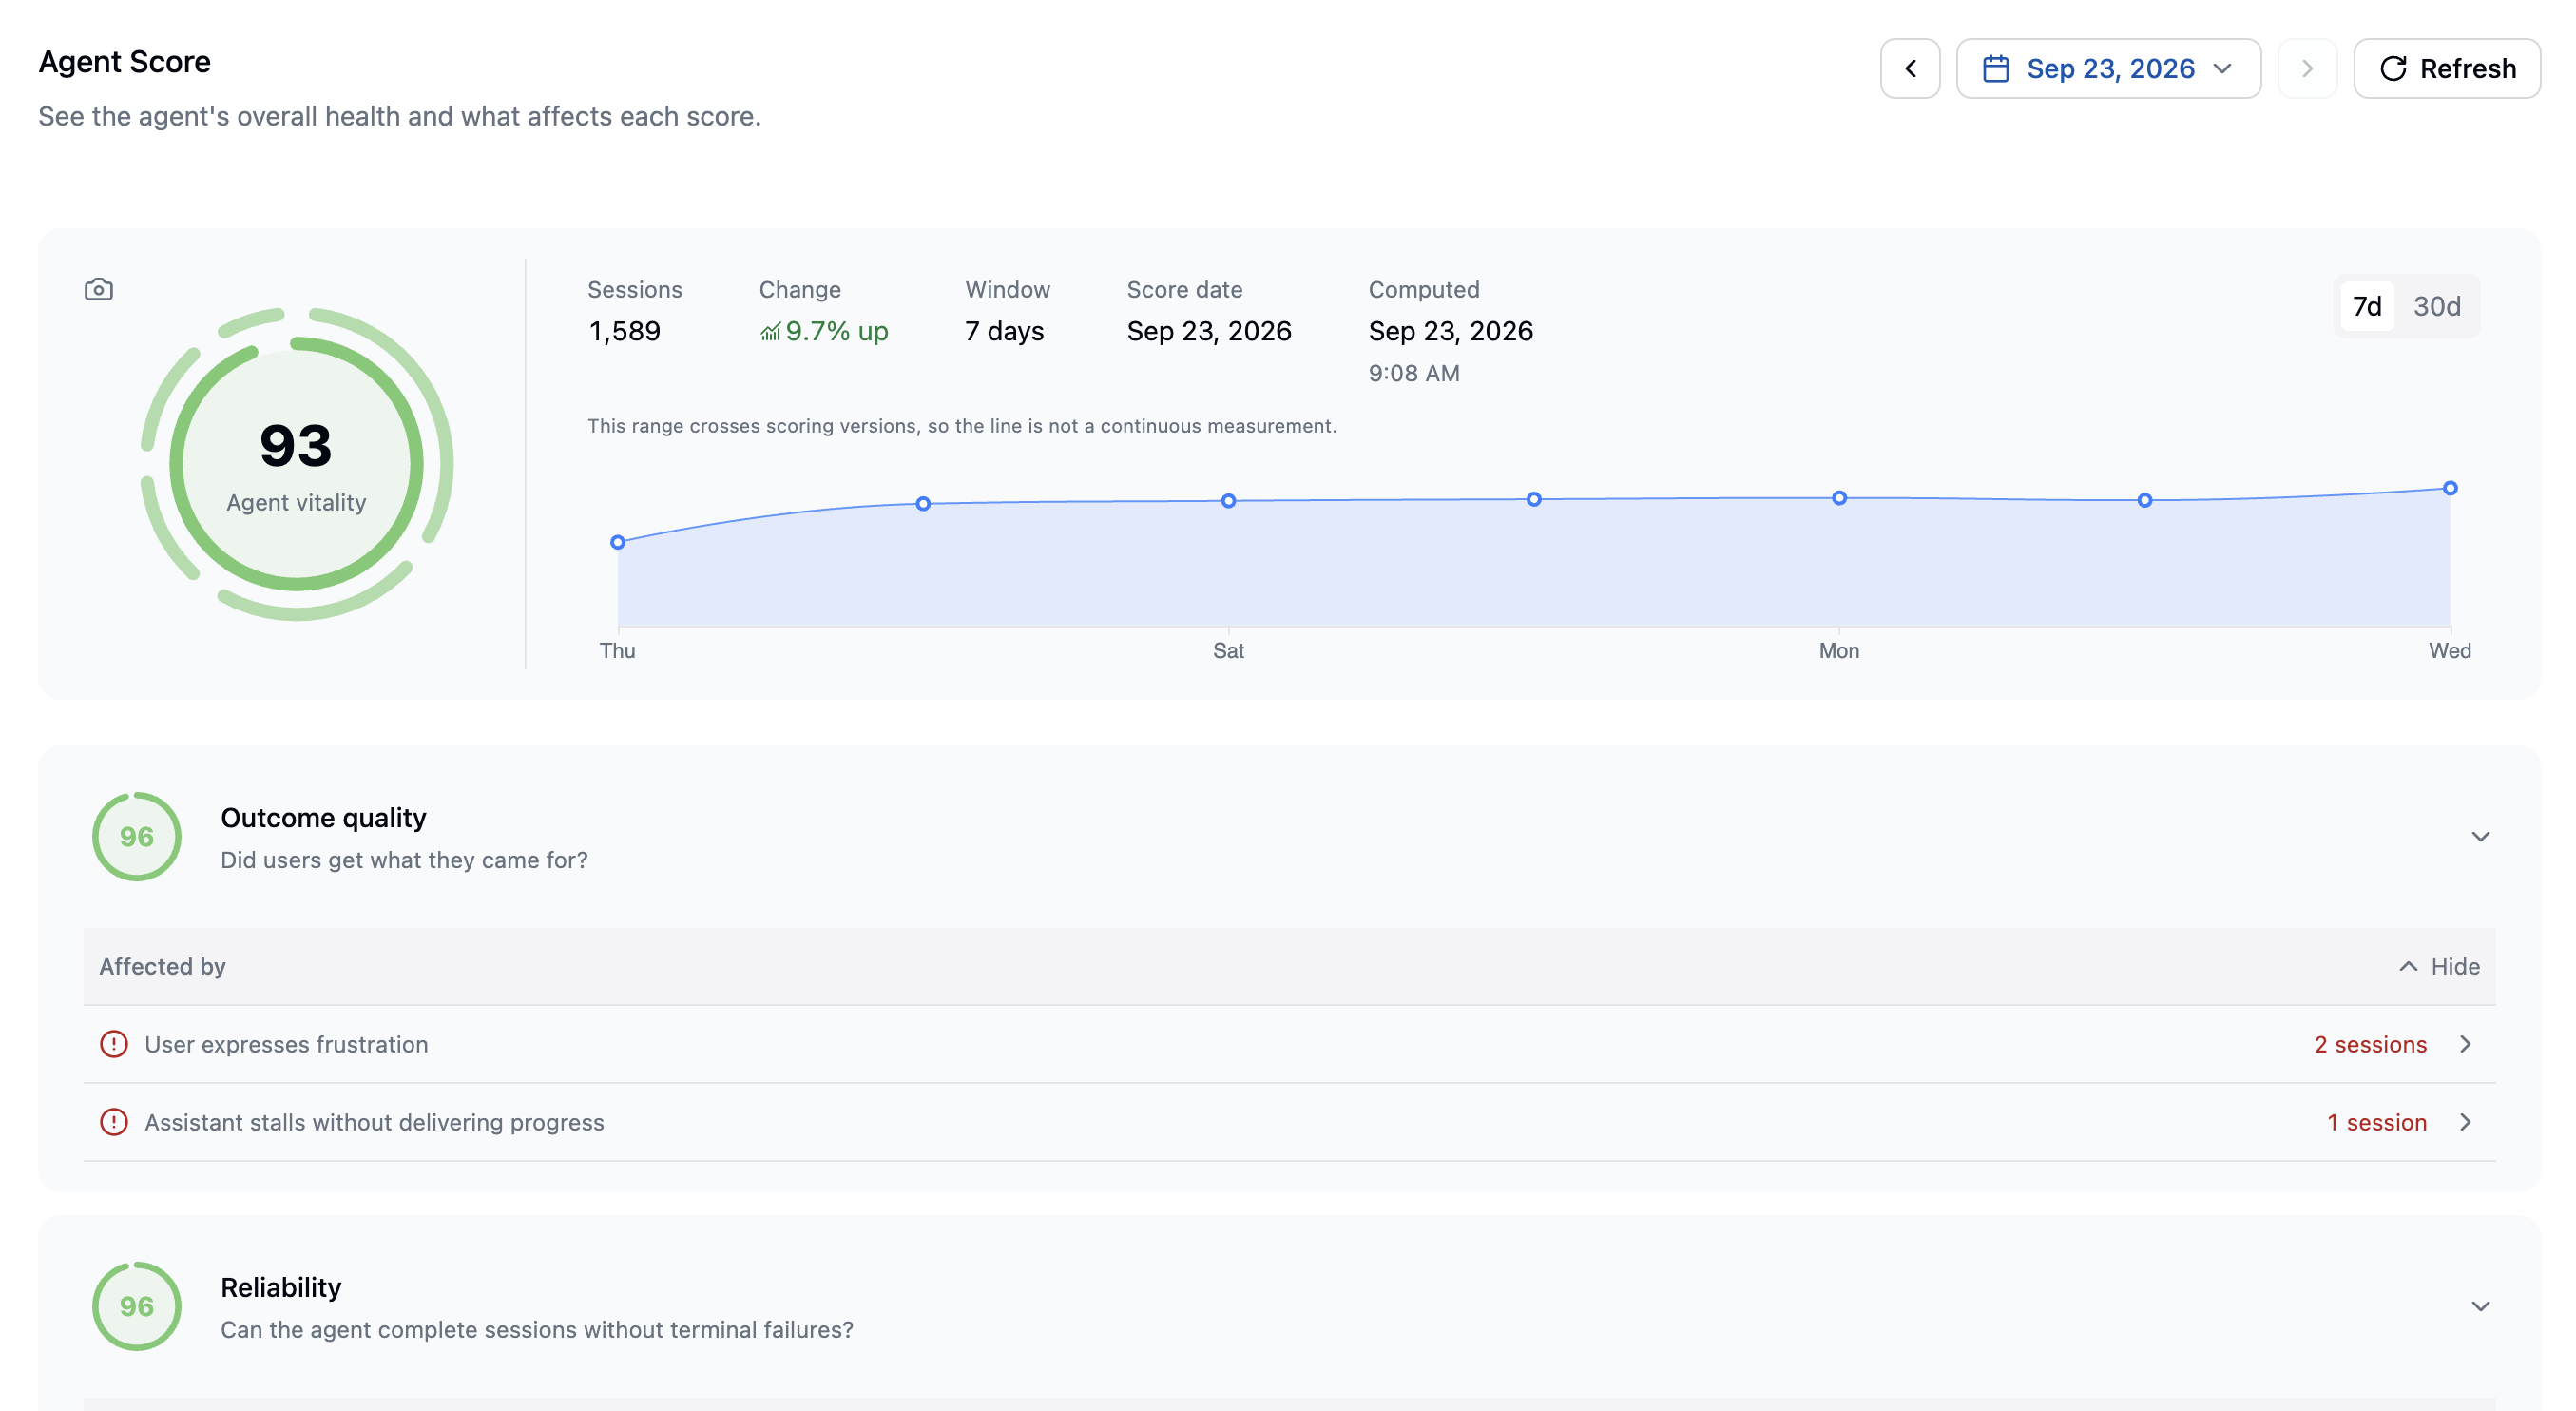Screen dimensions: 2576x1411
Task: Click chevron next to 1 session
Action: pos(2465,1122)
